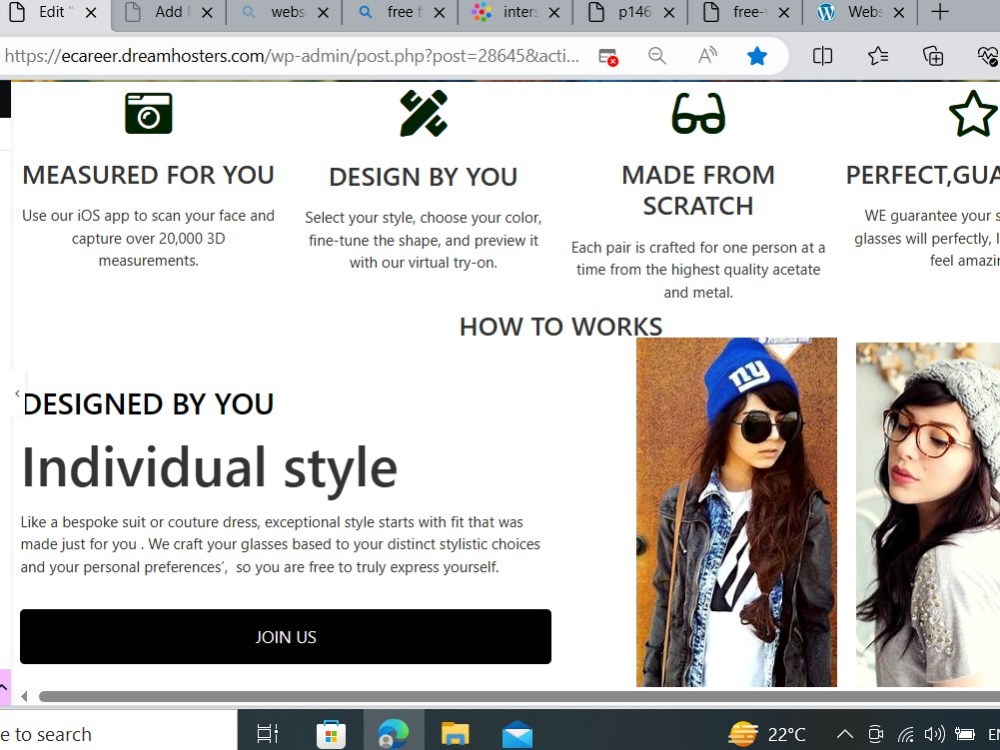This screenshot has width=1000, height=750.
Task: Click the 'Use our iOS app' description text
Action: tap(149, 238)
